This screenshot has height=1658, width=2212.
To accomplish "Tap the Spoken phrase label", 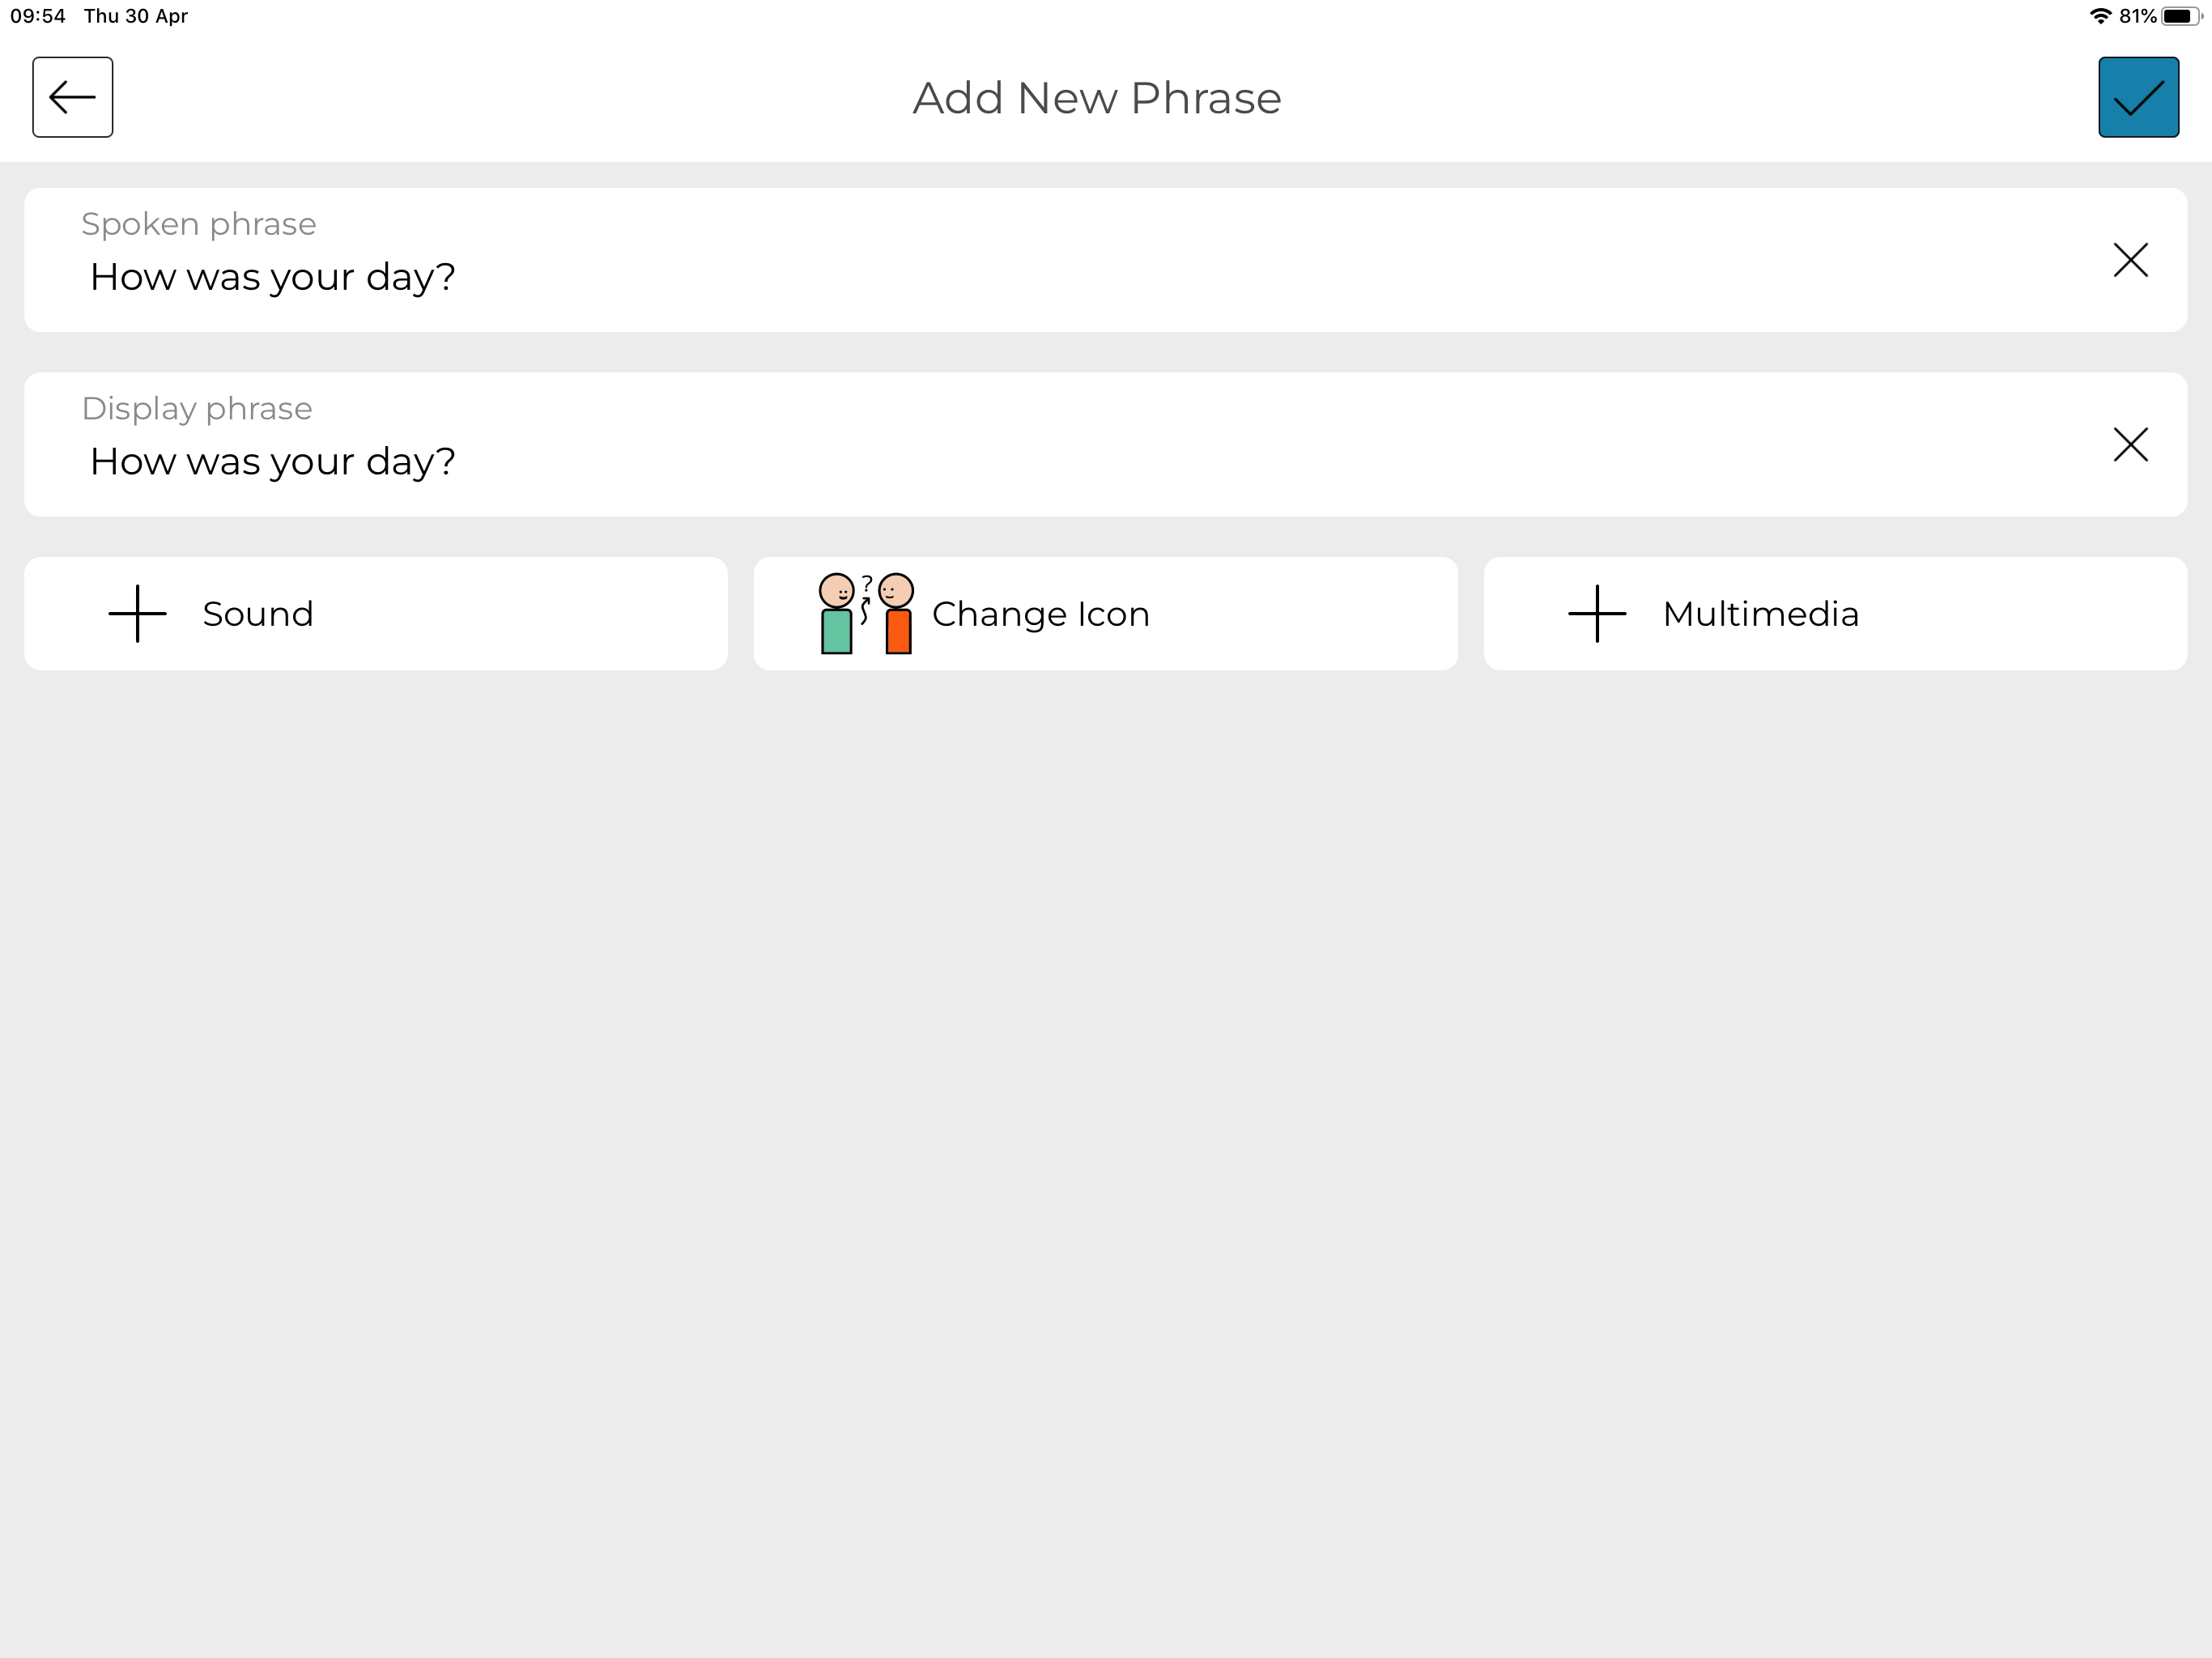I will click(198, 224).
